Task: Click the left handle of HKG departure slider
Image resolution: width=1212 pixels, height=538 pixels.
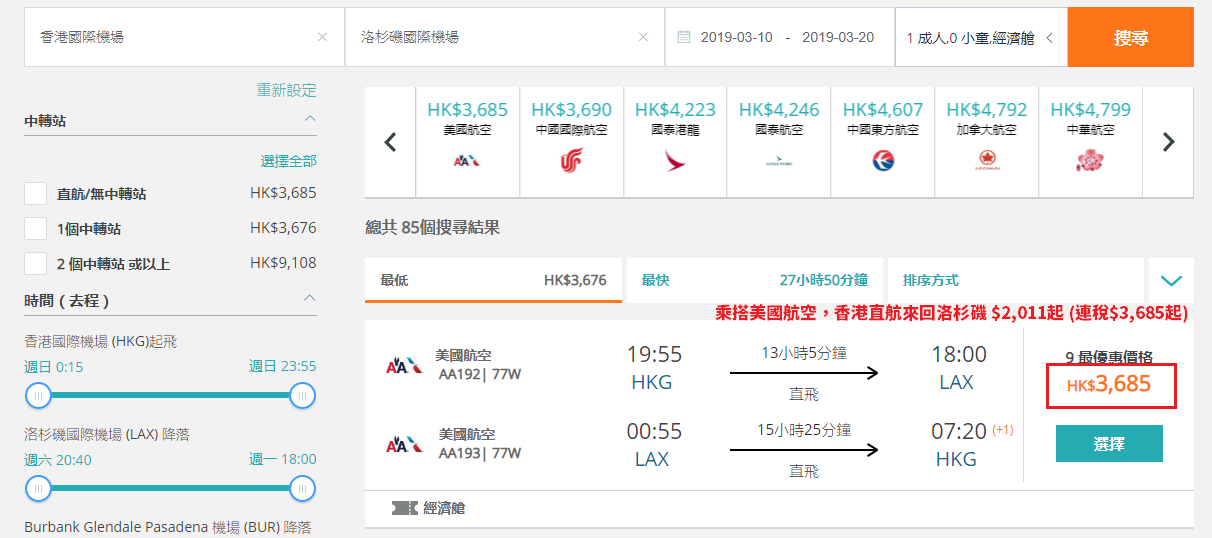Action: click(38, 396)
